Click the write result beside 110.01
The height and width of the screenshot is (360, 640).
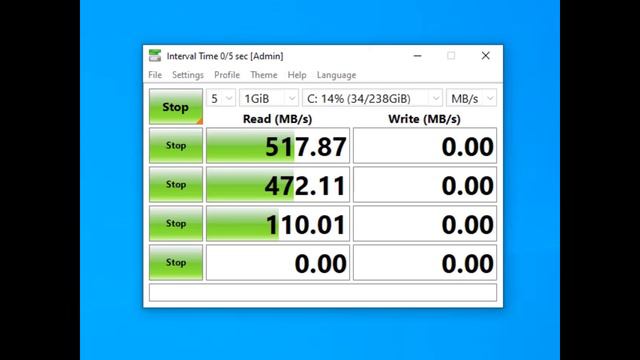point(425,224)
